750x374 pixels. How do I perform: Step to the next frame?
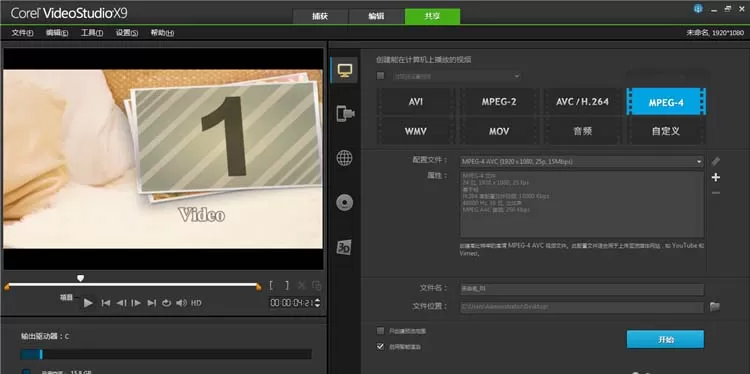136,303
